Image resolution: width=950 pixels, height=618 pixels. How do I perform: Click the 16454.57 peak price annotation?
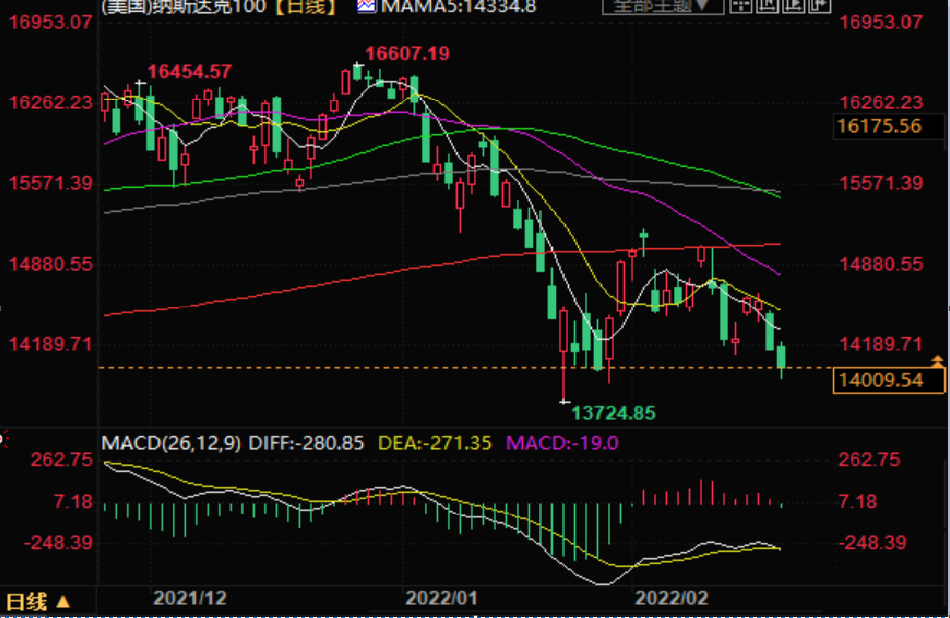pos(190,71)
